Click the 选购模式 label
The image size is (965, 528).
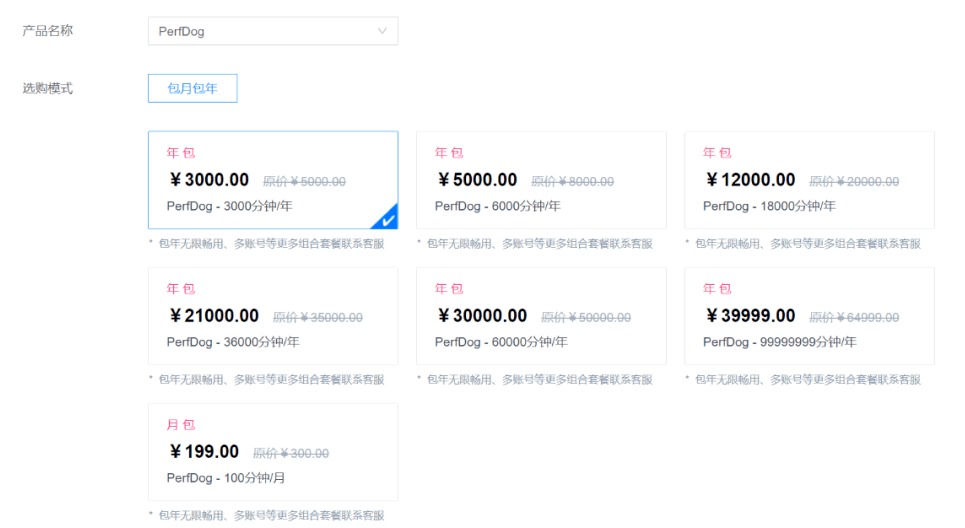pyautogui.click(x=47, y=88)
